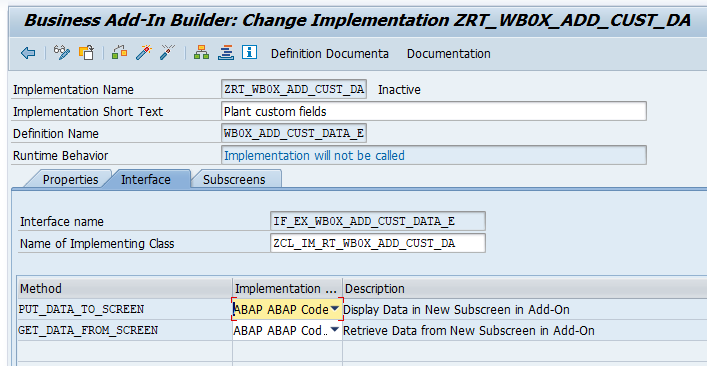The image size is (707, 366).
Task: Click 'Display Data in New Subscreen in Add-On'
Action: tap(456, 310)
